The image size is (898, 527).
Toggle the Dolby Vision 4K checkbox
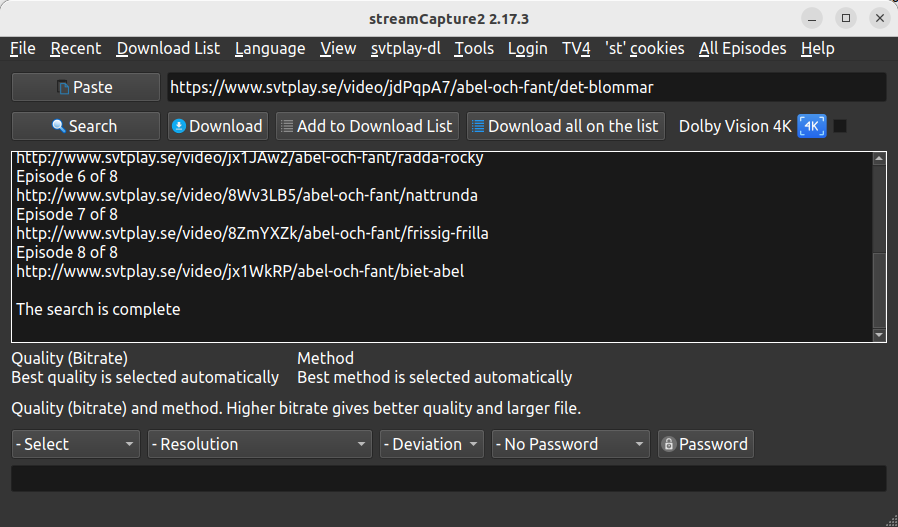coord(840,126)
